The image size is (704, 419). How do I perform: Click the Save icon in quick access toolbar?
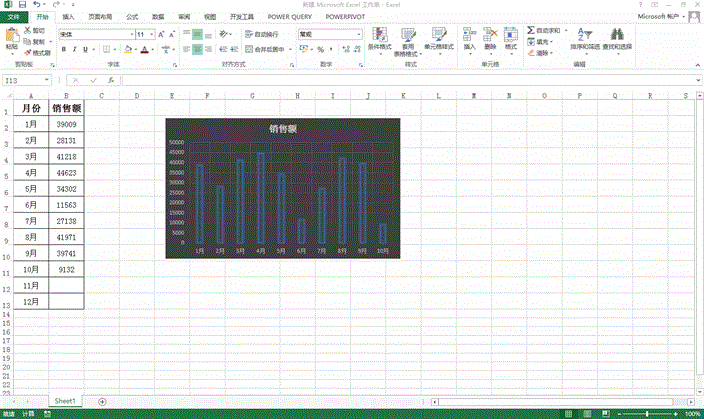click(x=24, y=5)
